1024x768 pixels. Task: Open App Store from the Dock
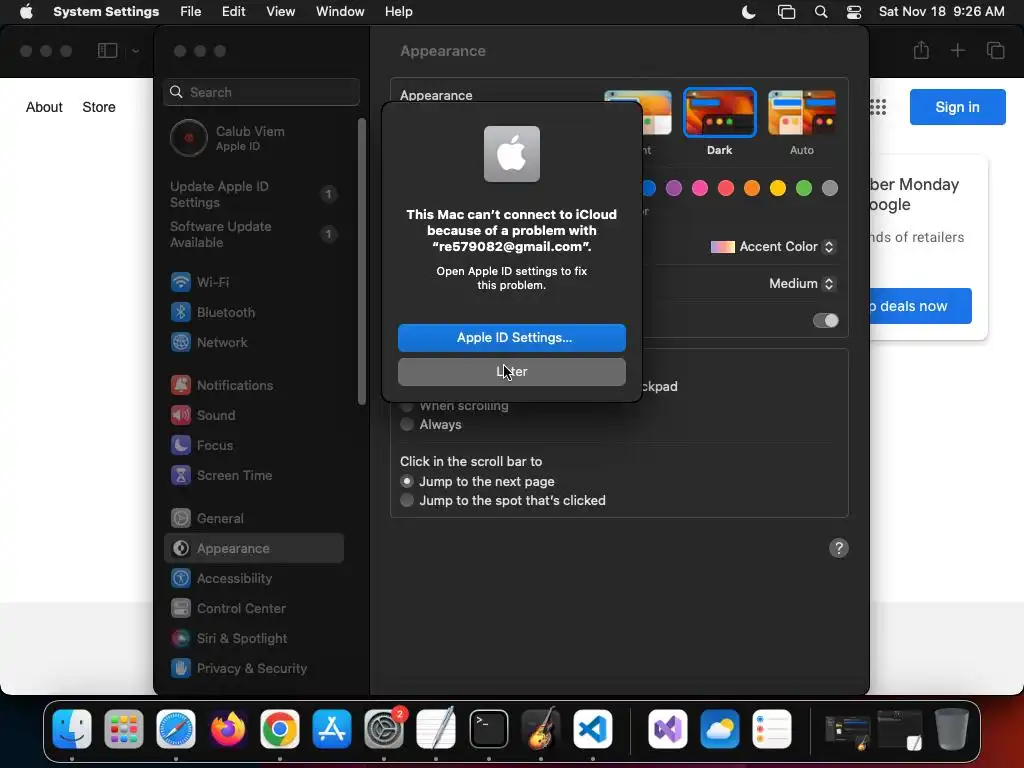(x=332, y=729)
